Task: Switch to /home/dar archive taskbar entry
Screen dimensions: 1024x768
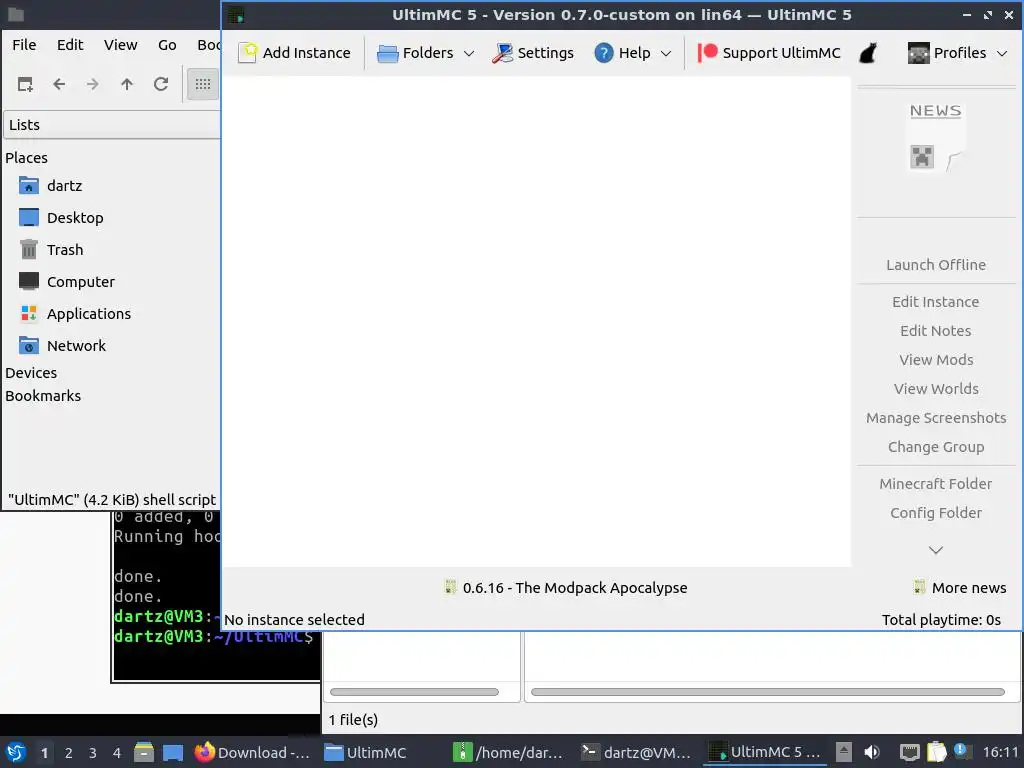Action: 509,752
